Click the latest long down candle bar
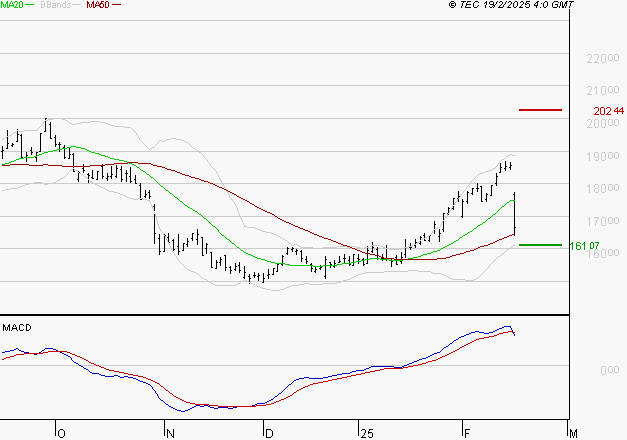This screenshot has width=627, height=440. [514, 213]
